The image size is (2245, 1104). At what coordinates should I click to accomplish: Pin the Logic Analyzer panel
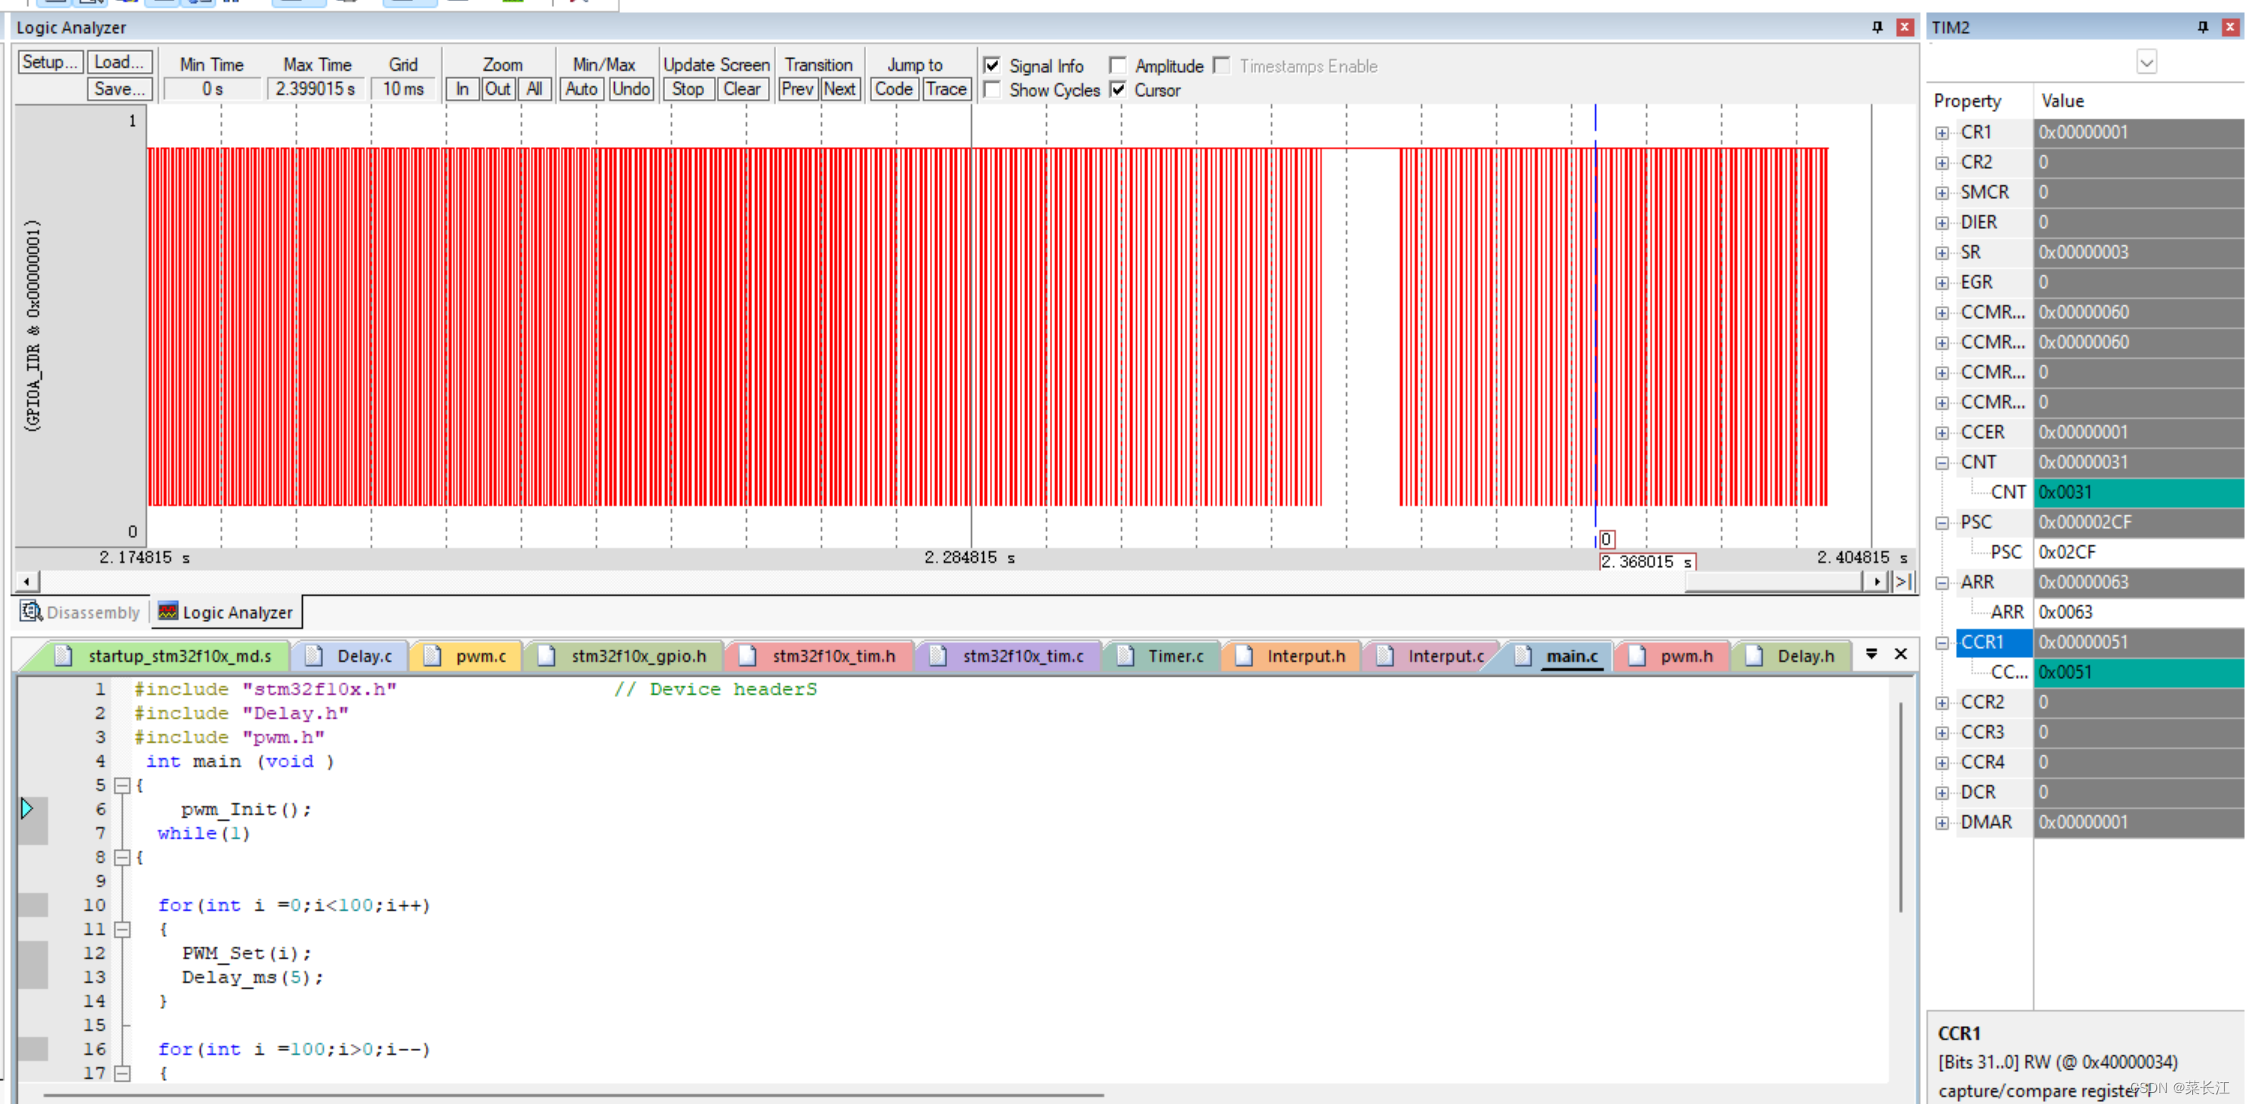point(1877,27)
